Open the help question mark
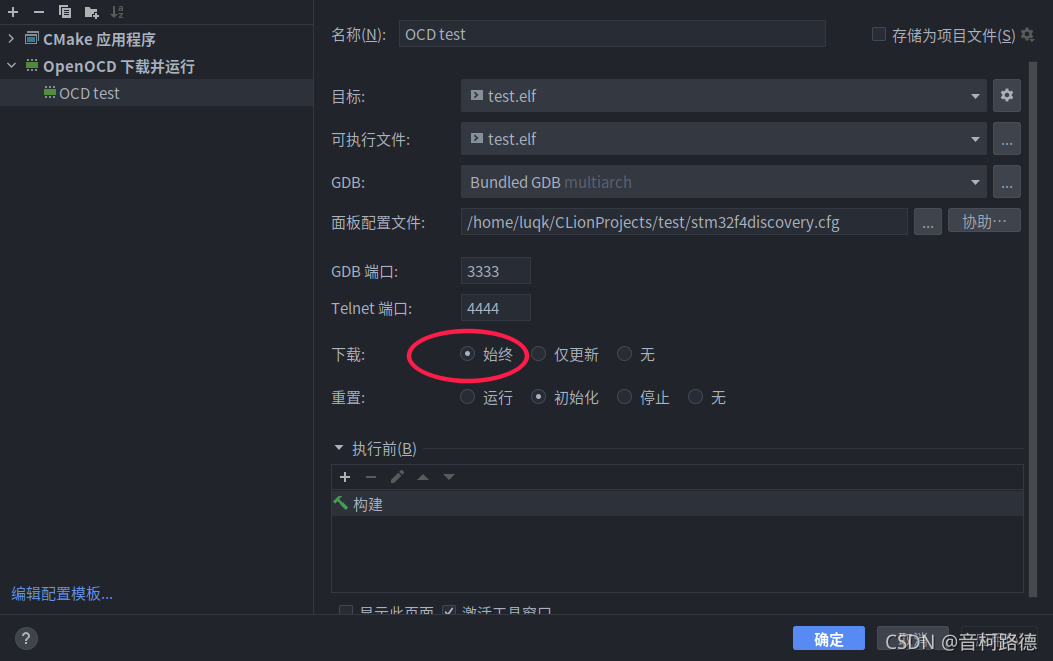 (26, 638)
